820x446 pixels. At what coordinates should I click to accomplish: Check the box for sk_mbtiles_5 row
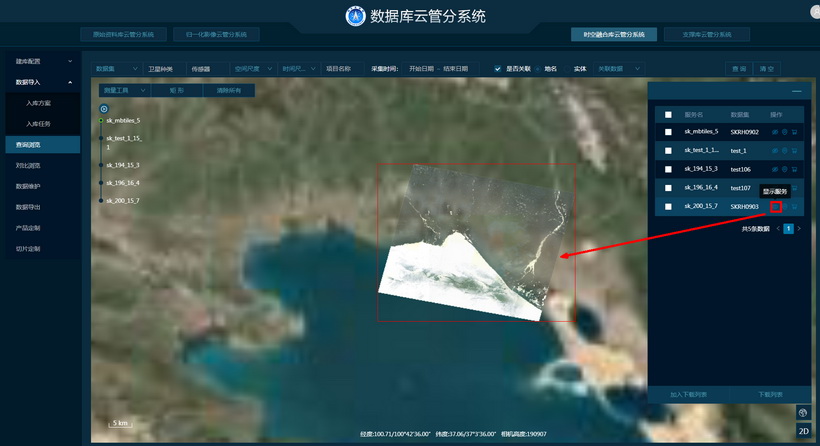(668, 132)
